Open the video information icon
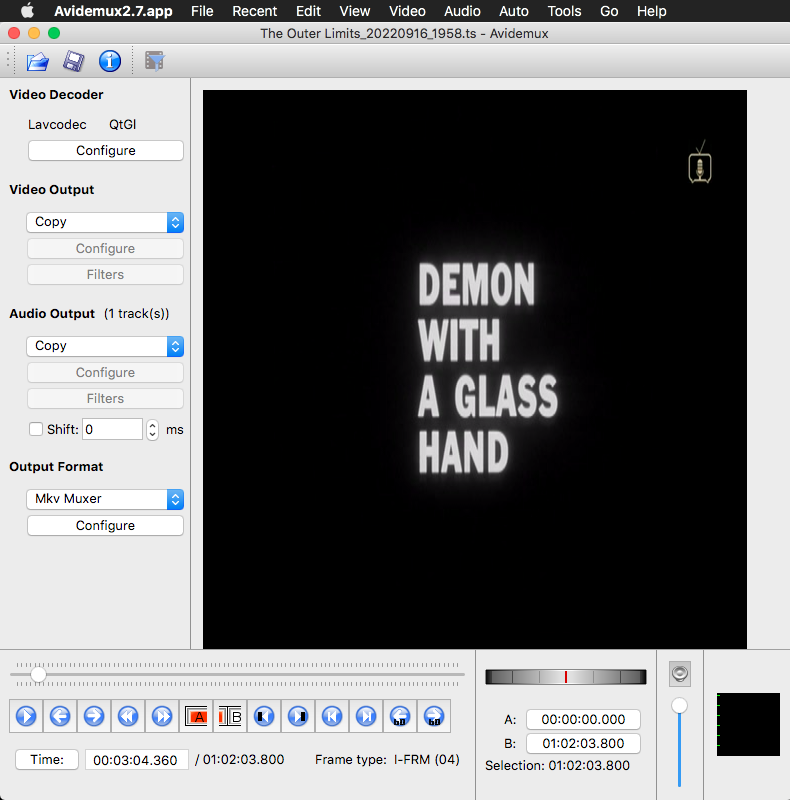 pyautogui.click(x=109, y=62)
